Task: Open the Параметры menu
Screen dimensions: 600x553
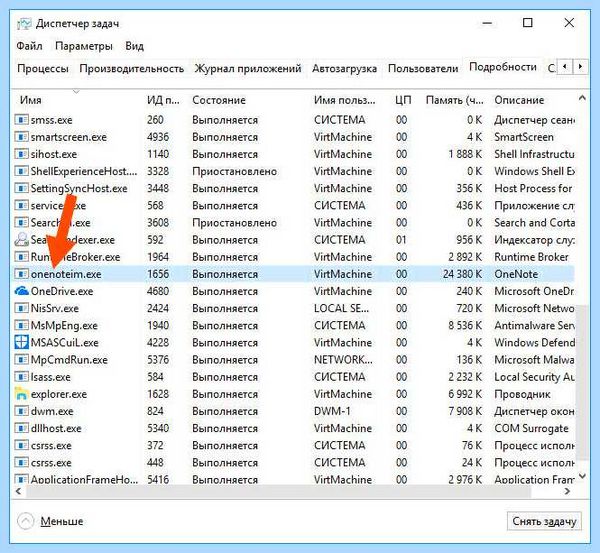Action: point(84,46)
